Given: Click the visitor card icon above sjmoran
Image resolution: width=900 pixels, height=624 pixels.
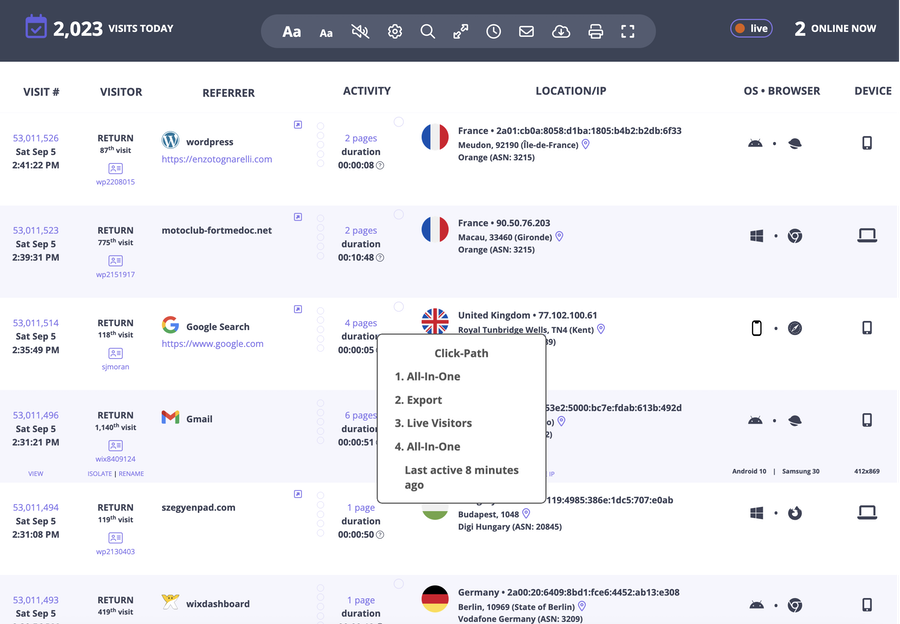Looking at the screenshot, I should pos(115,353).
